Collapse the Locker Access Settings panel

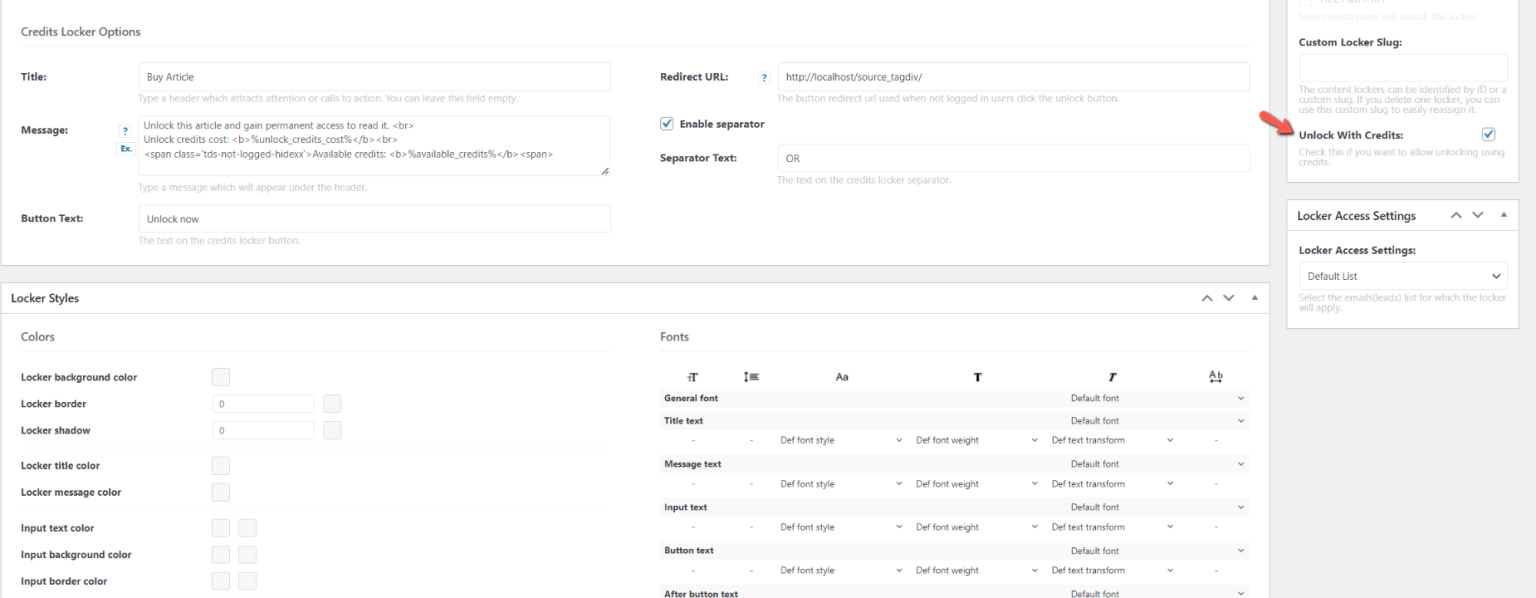(x=1504, y=215)
